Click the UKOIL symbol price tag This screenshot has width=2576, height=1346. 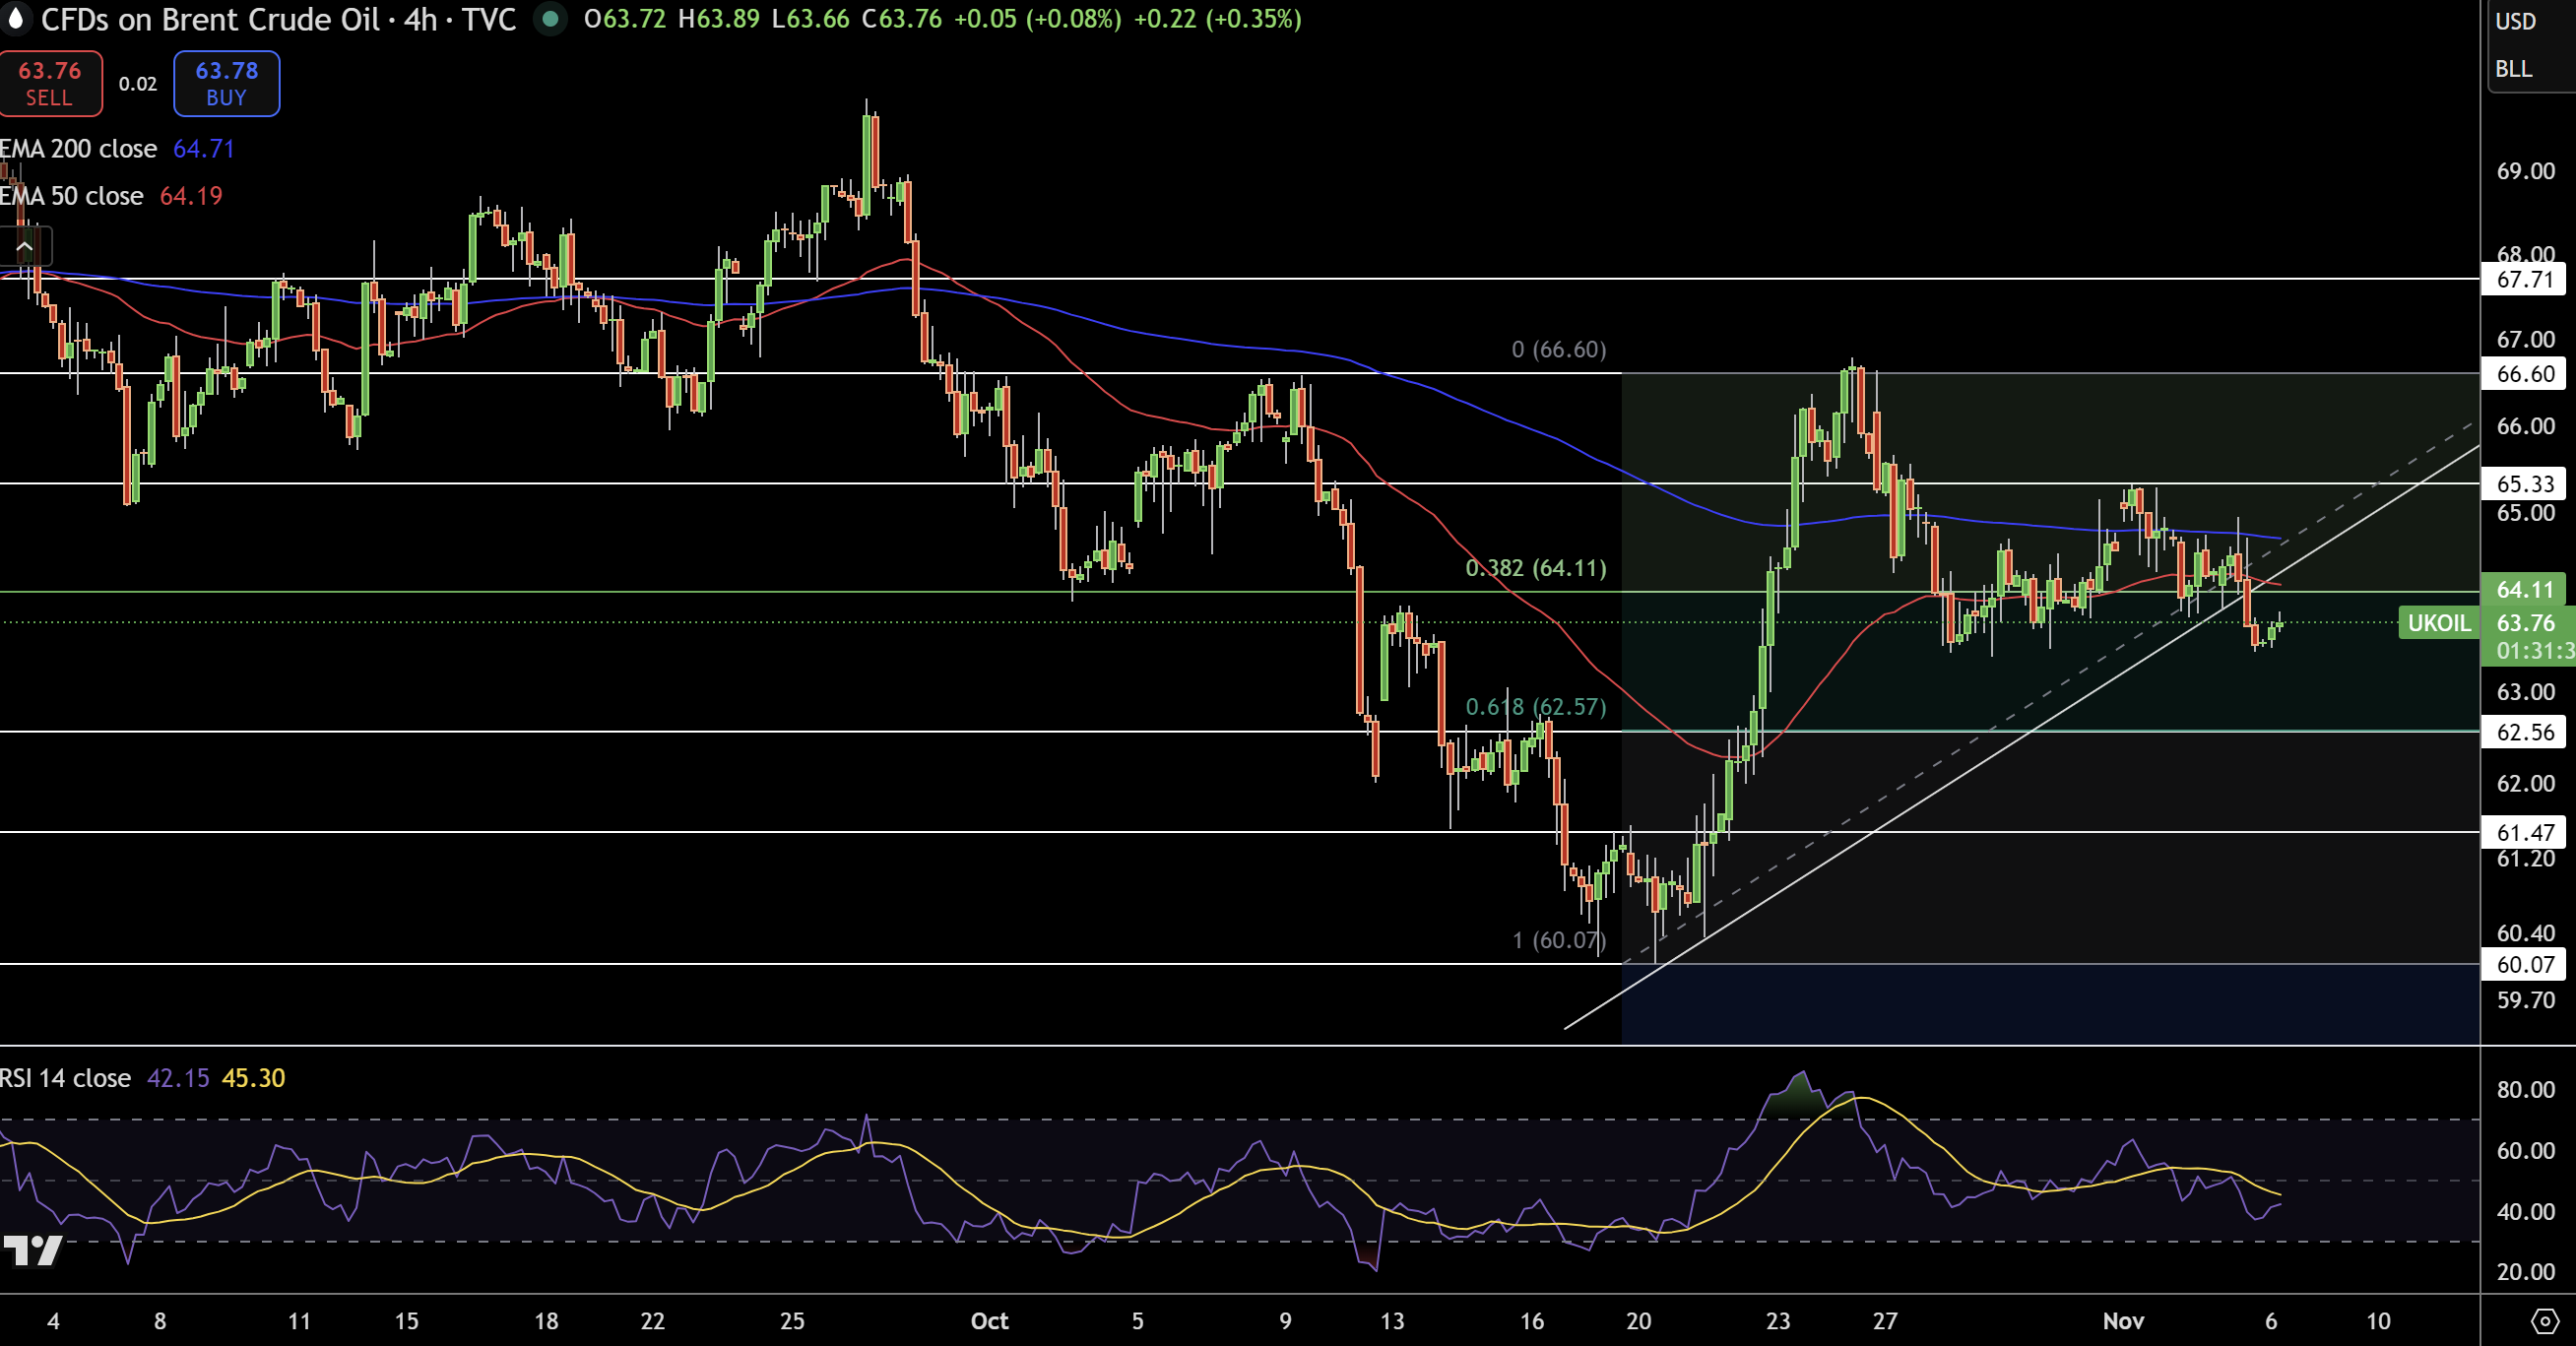(x=2437, y=623)
